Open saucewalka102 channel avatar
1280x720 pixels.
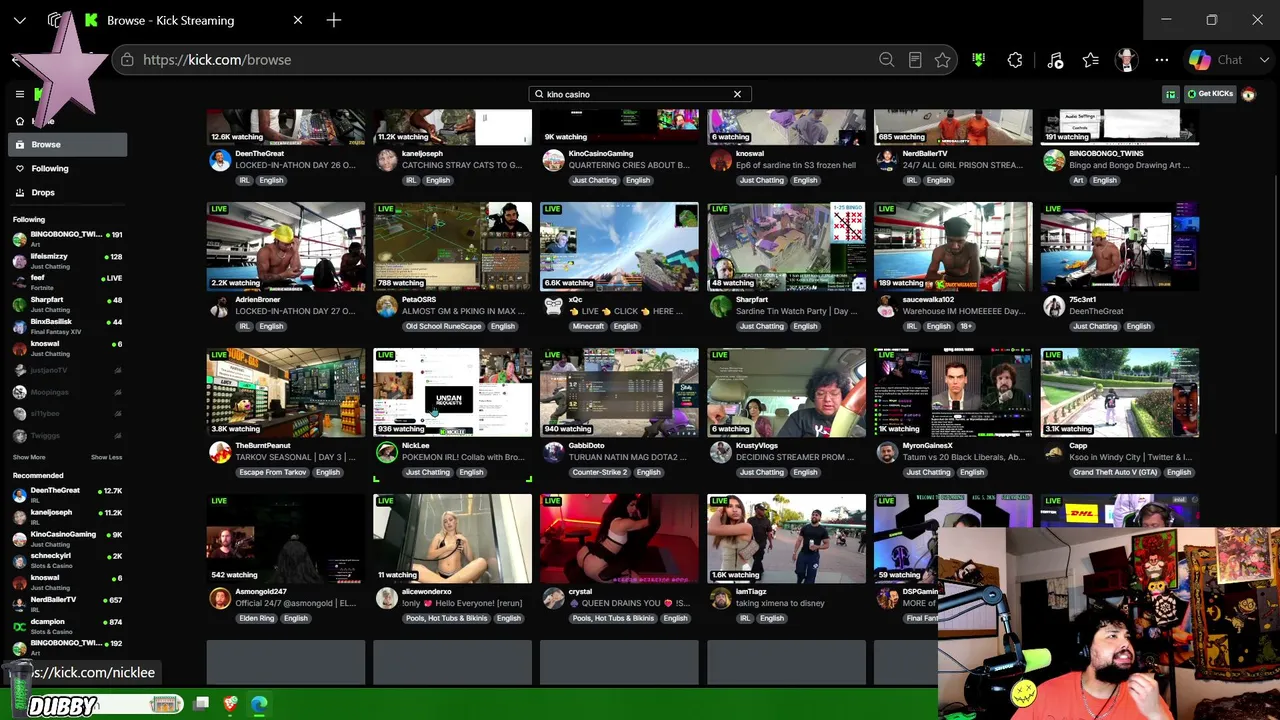pyautogui.click(x=887, y=307)
